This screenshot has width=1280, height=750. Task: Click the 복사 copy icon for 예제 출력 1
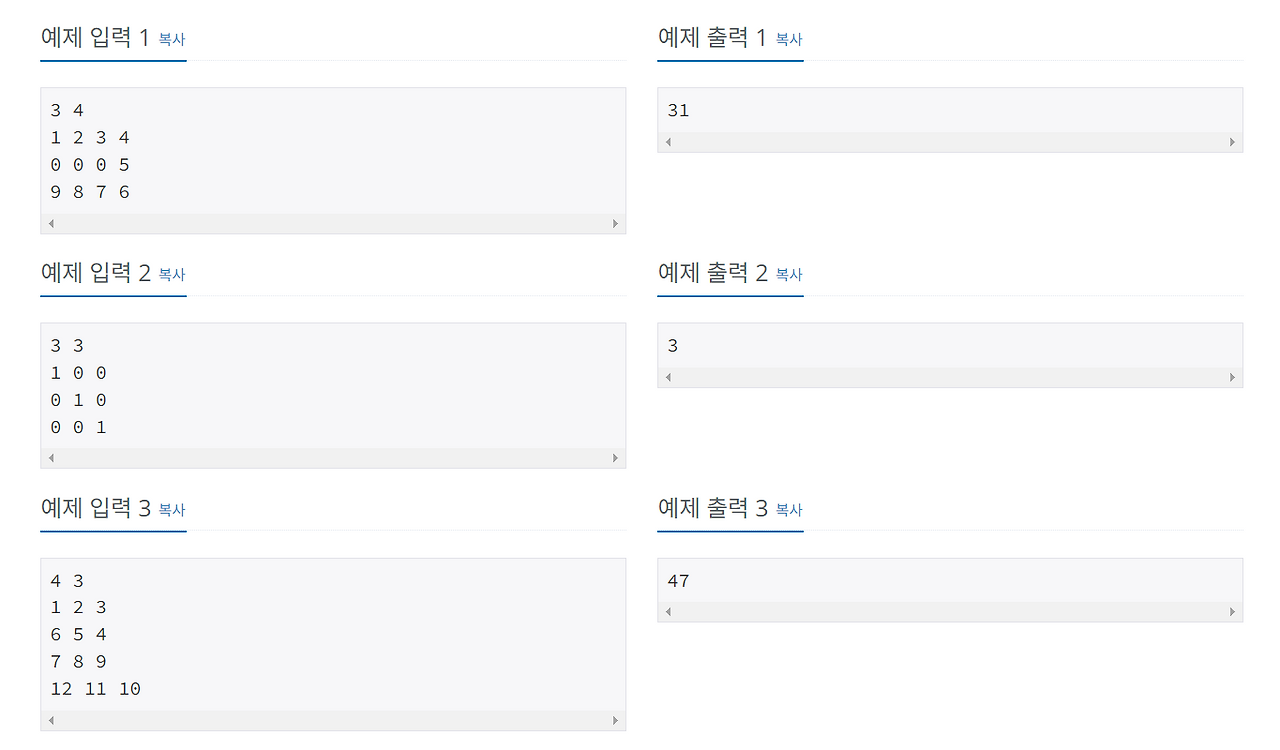pyautogui.click(x=788, y=39)
